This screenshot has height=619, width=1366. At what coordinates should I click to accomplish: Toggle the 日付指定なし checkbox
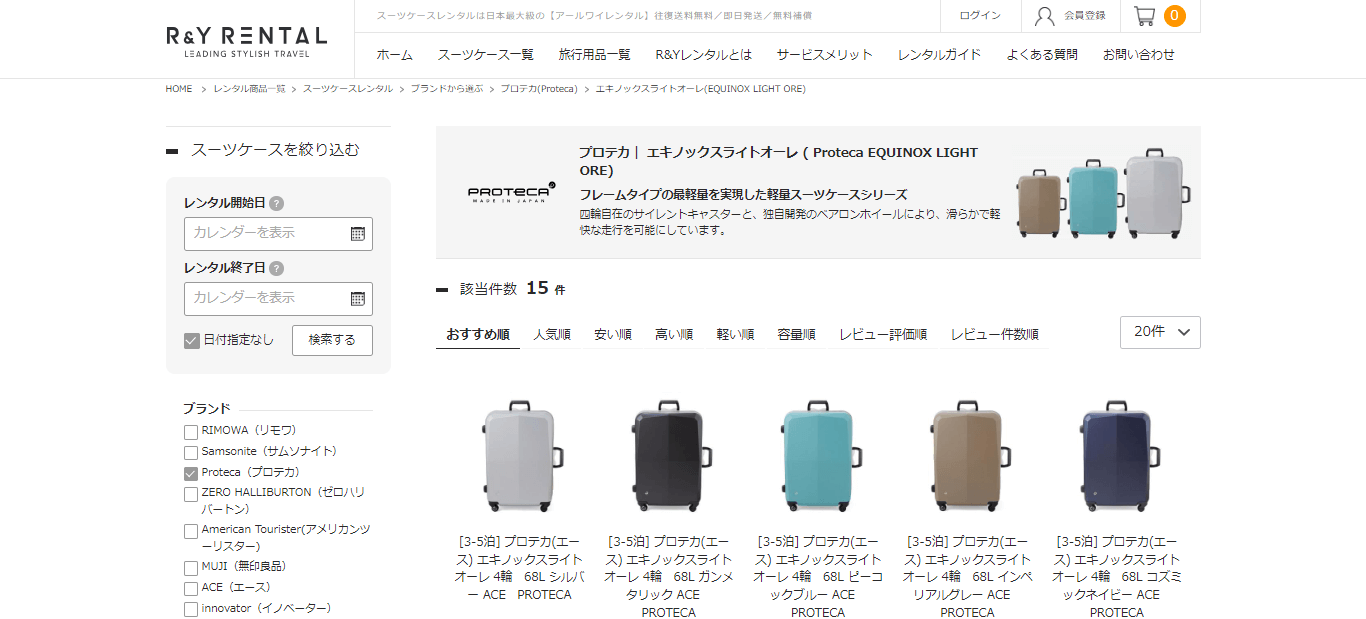192,341
